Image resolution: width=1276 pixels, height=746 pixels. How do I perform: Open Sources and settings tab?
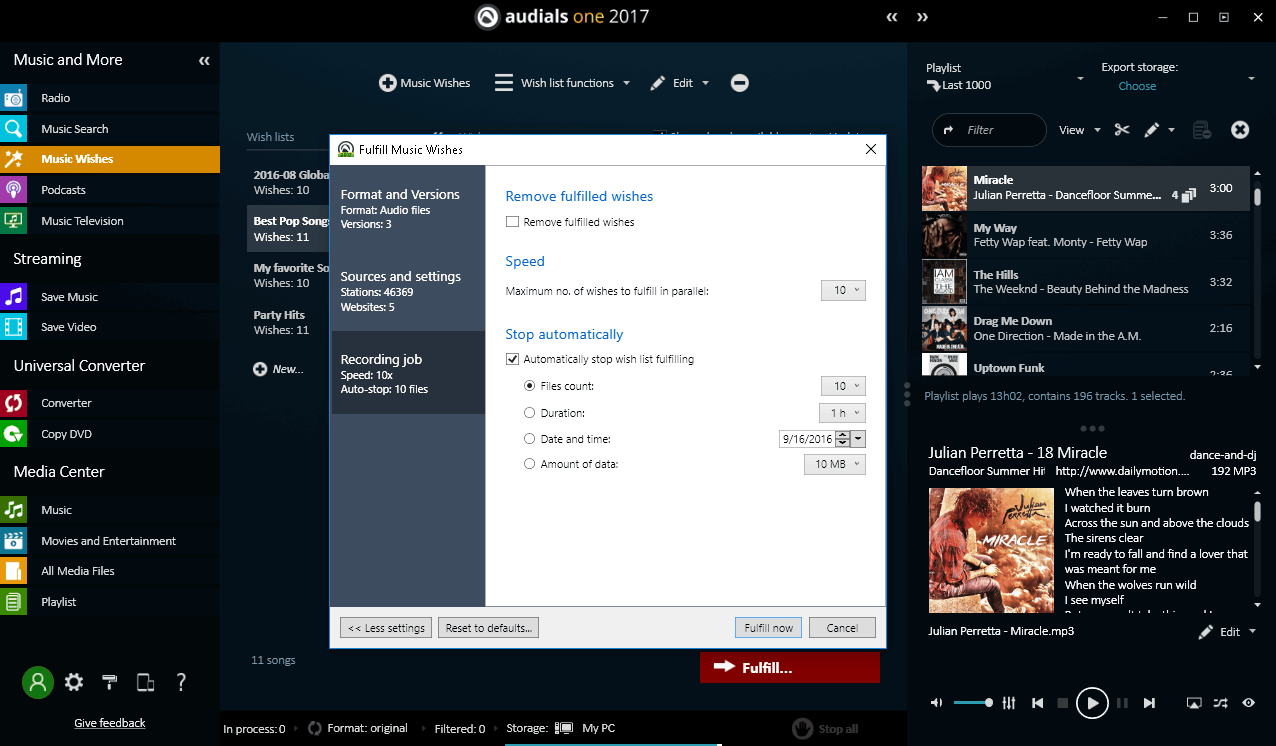(407, 290)
